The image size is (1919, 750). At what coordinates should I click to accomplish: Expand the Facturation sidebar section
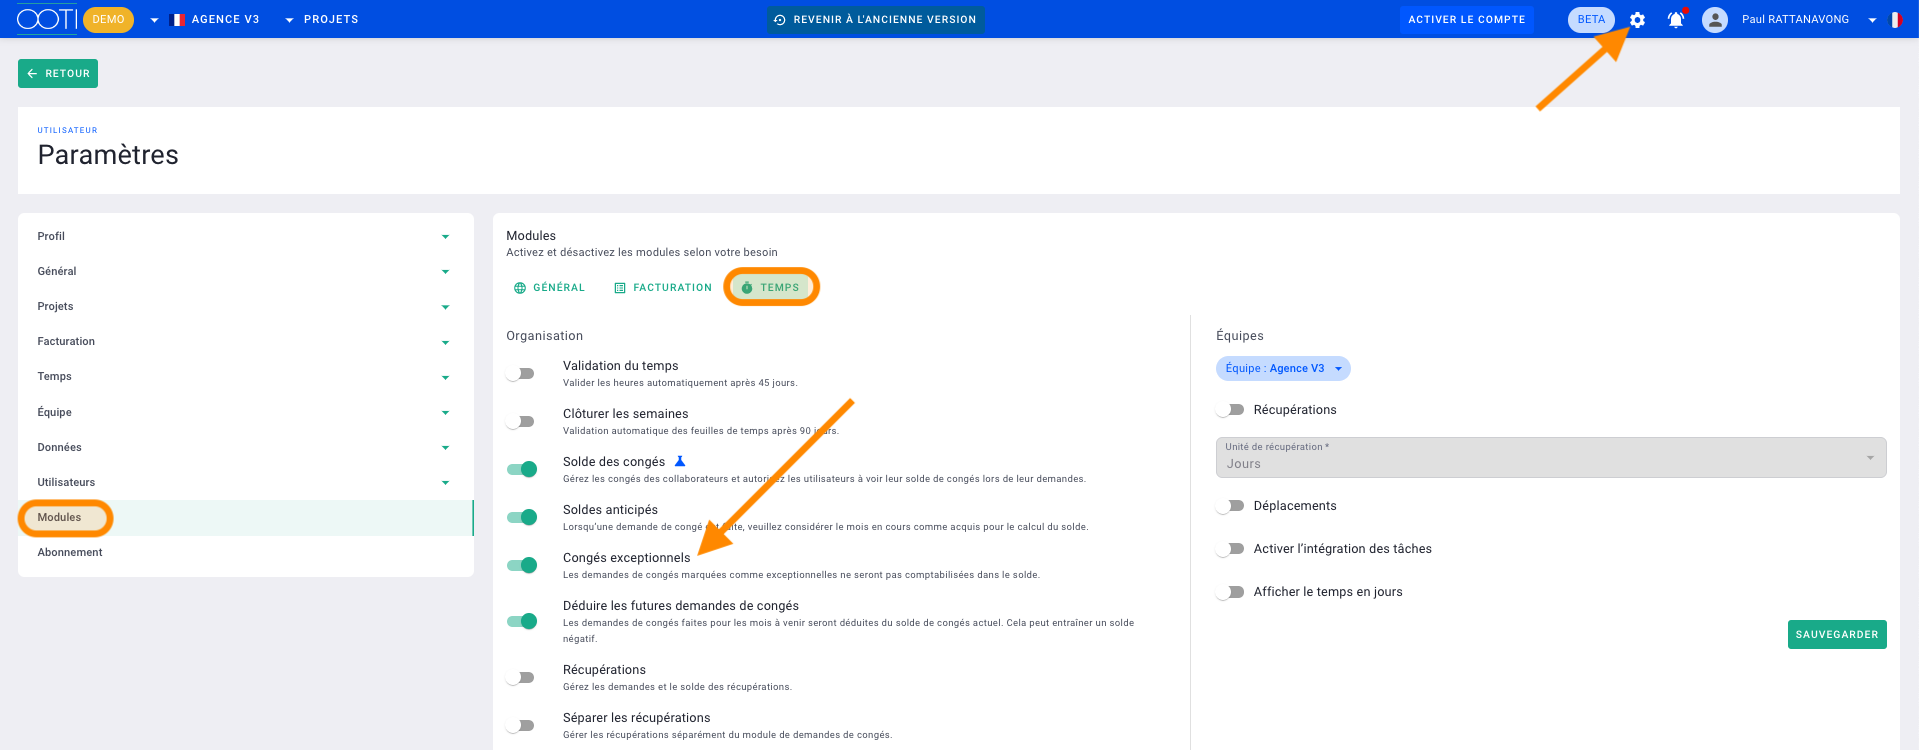(245, 341)
